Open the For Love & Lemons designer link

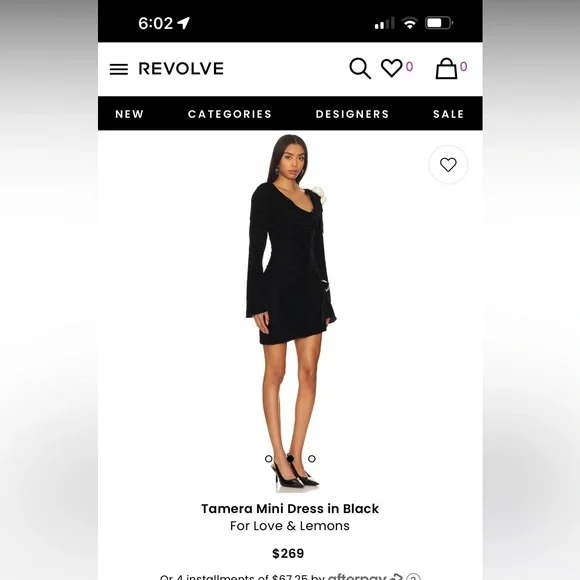290,526
